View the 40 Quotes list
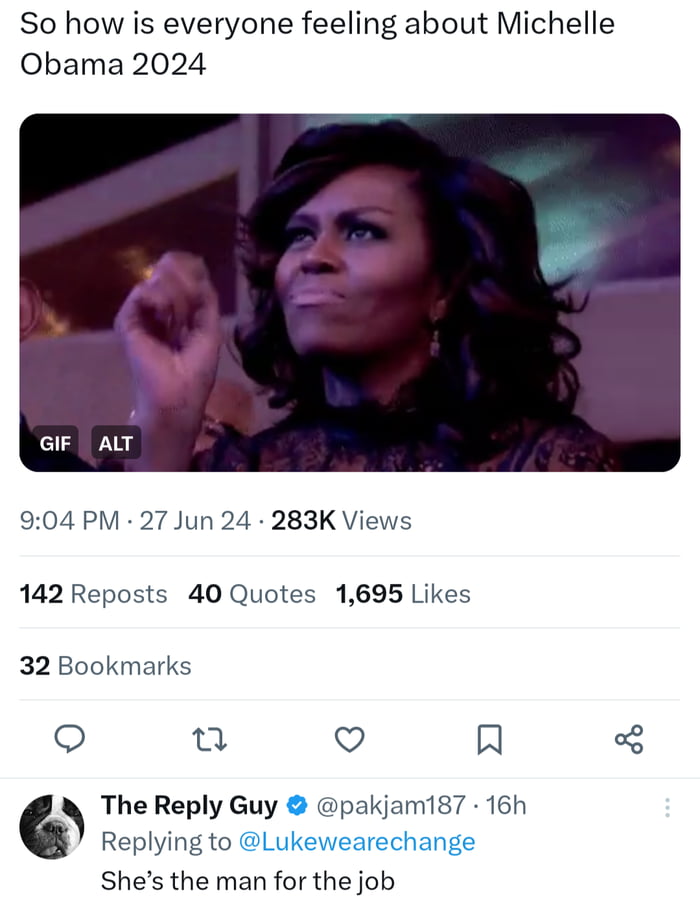Image resolution: width=700 pixels, height=906 pixels. pyautogui.click(x=252, y=594)
